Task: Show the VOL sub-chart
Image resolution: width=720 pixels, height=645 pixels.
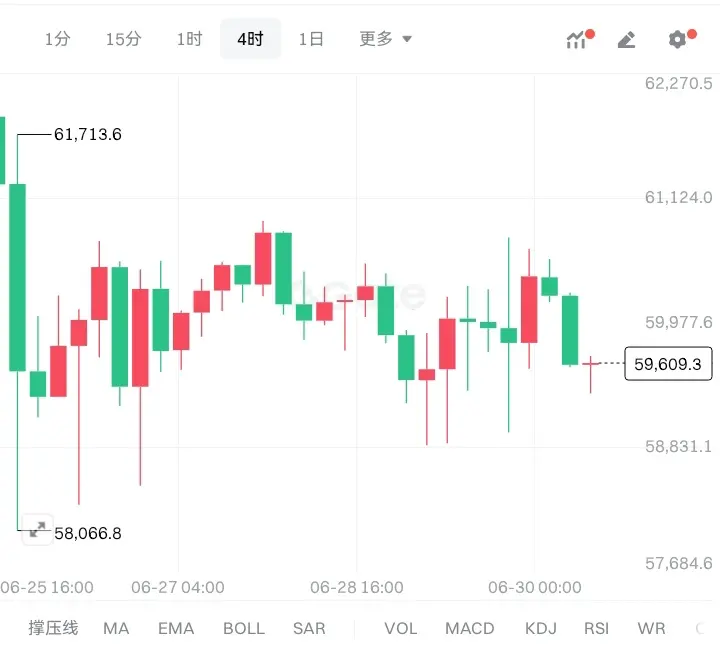Action: 401,628
